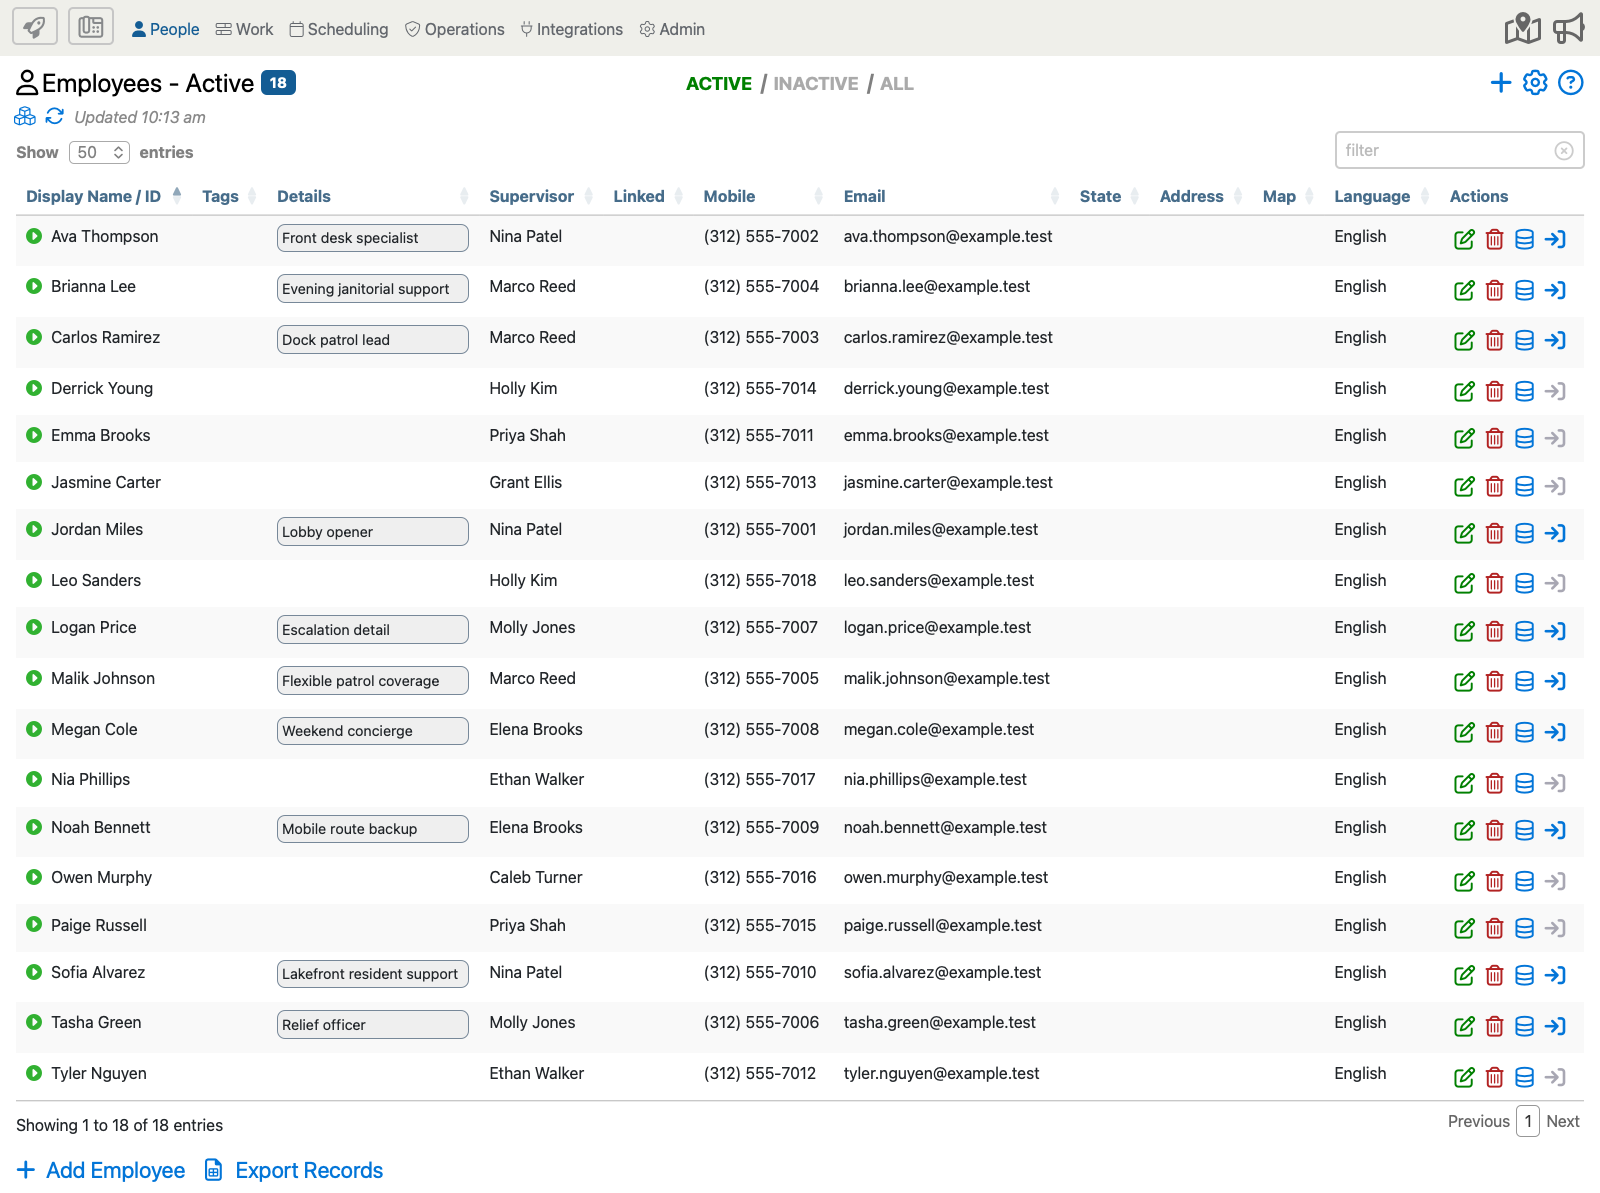Open the settings gear icon
Screen dimensions: 1600x1193
tap(1535, 83)
